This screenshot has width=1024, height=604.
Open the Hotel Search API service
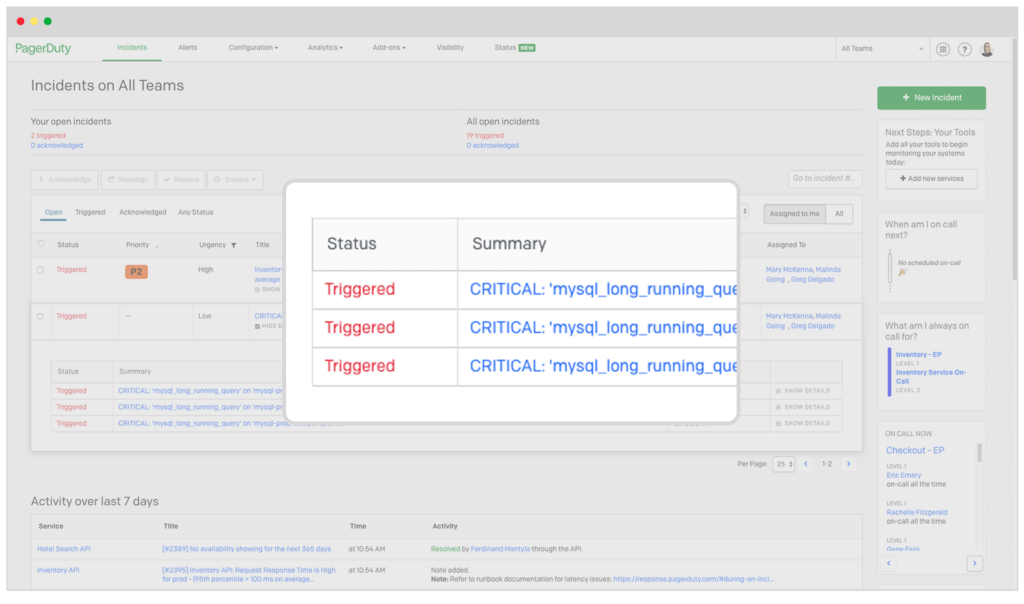(x=64, y=549)
